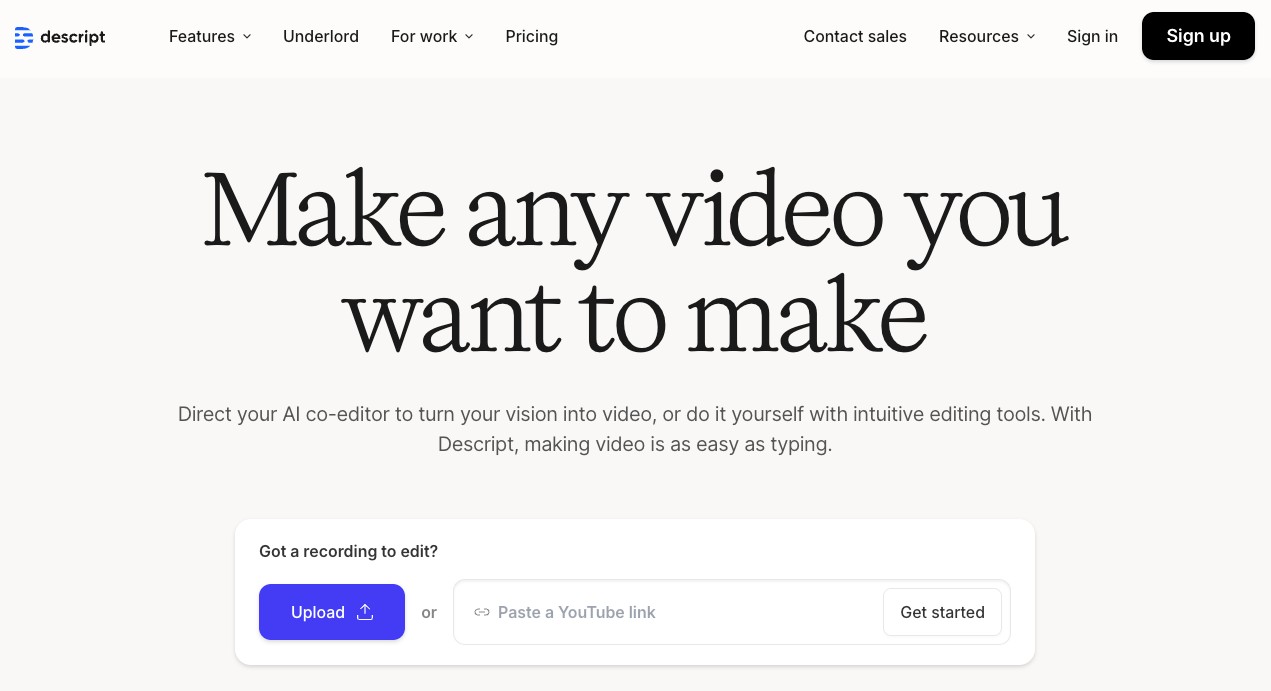Image resolution: width=1271 pixels, height=691 pixels.
Task: Click the Contact sales link
Action: (x=854, y=36)
